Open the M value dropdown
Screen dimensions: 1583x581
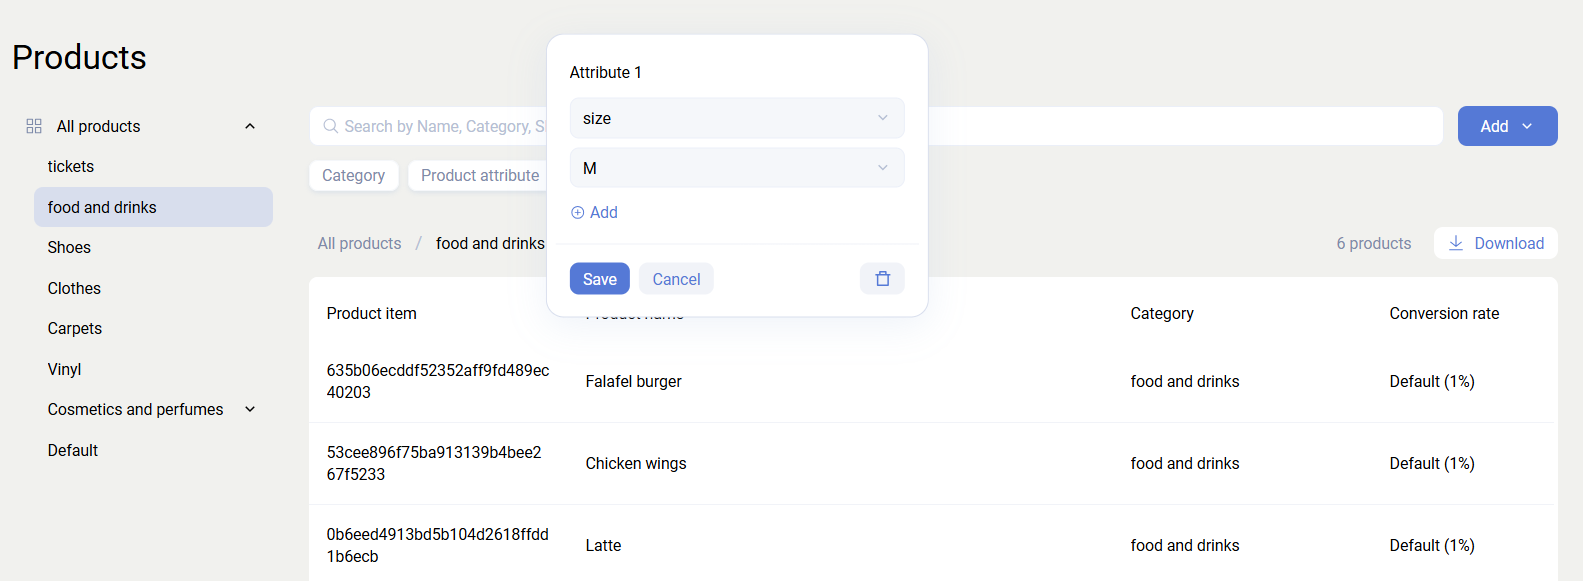click(736, 168)
